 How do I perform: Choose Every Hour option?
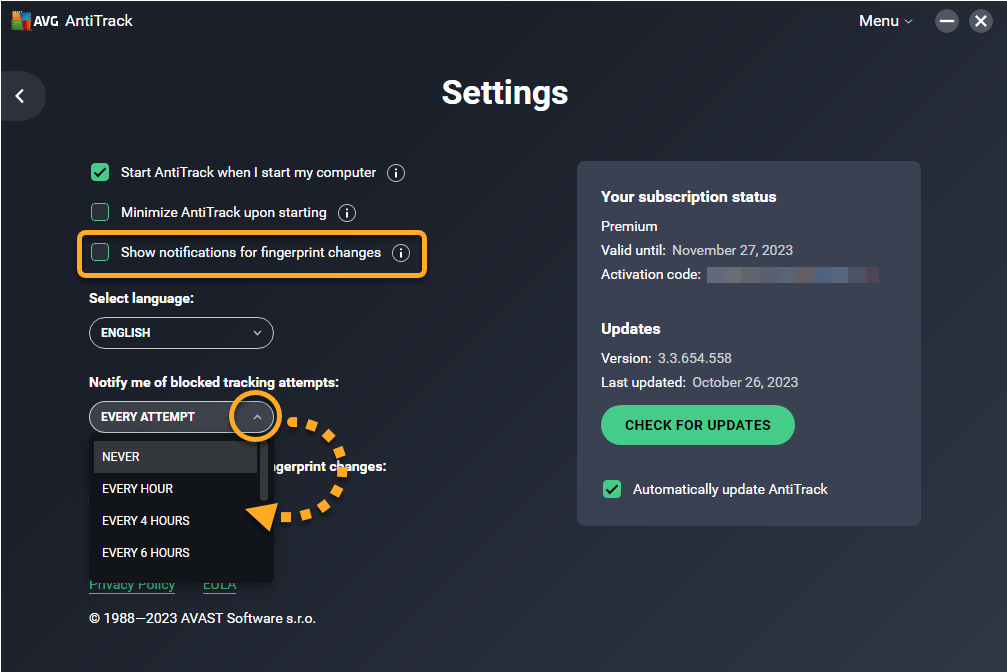point(175,489)
